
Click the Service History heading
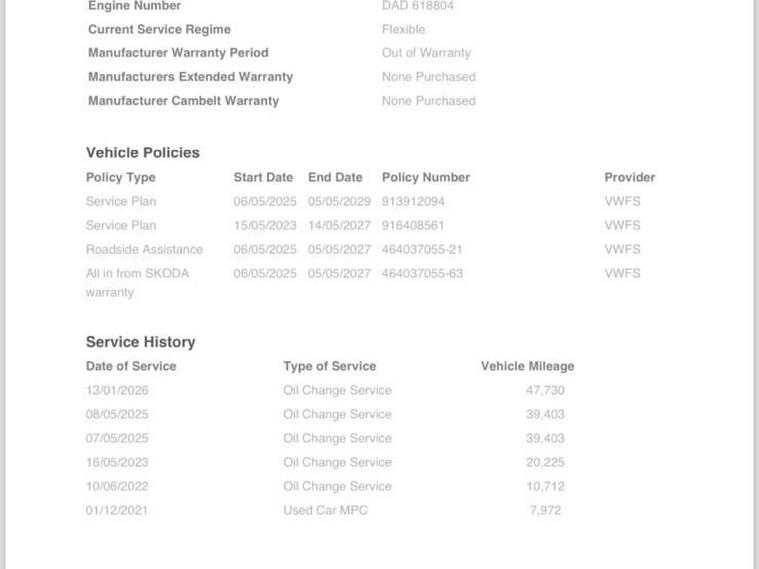[141, 342]
